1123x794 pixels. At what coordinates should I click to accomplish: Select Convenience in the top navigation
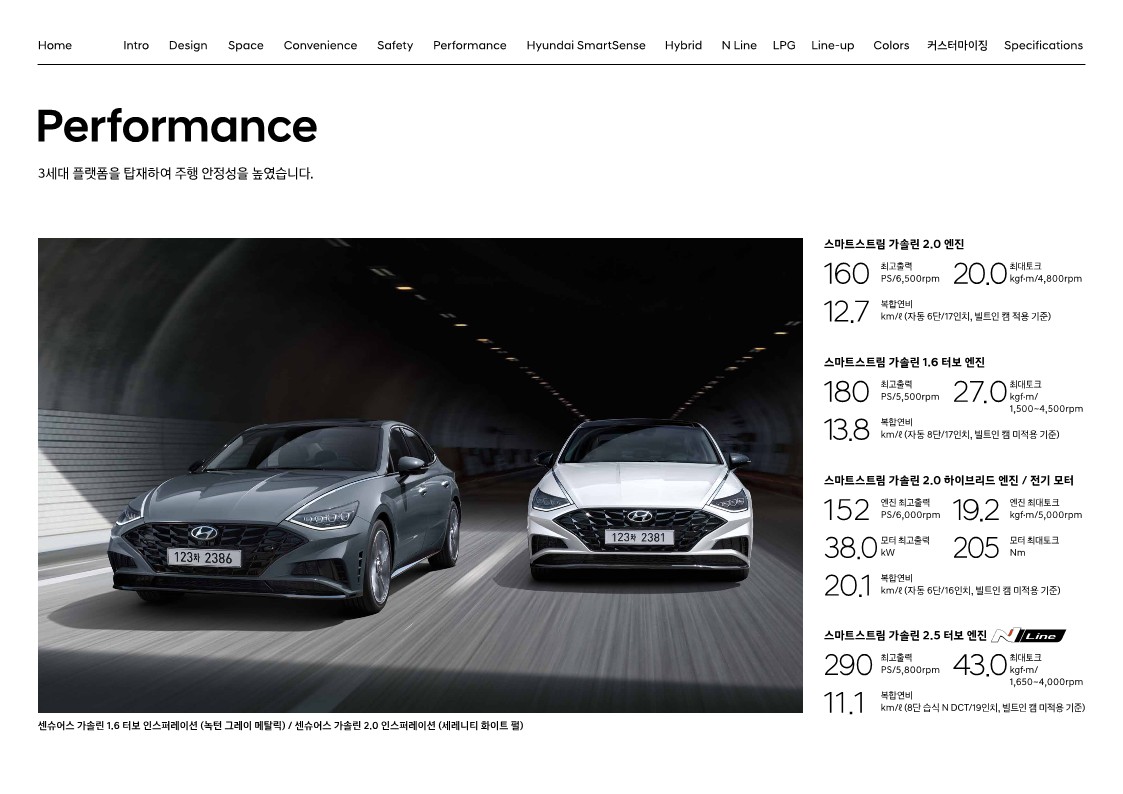(x=320, y=45)
